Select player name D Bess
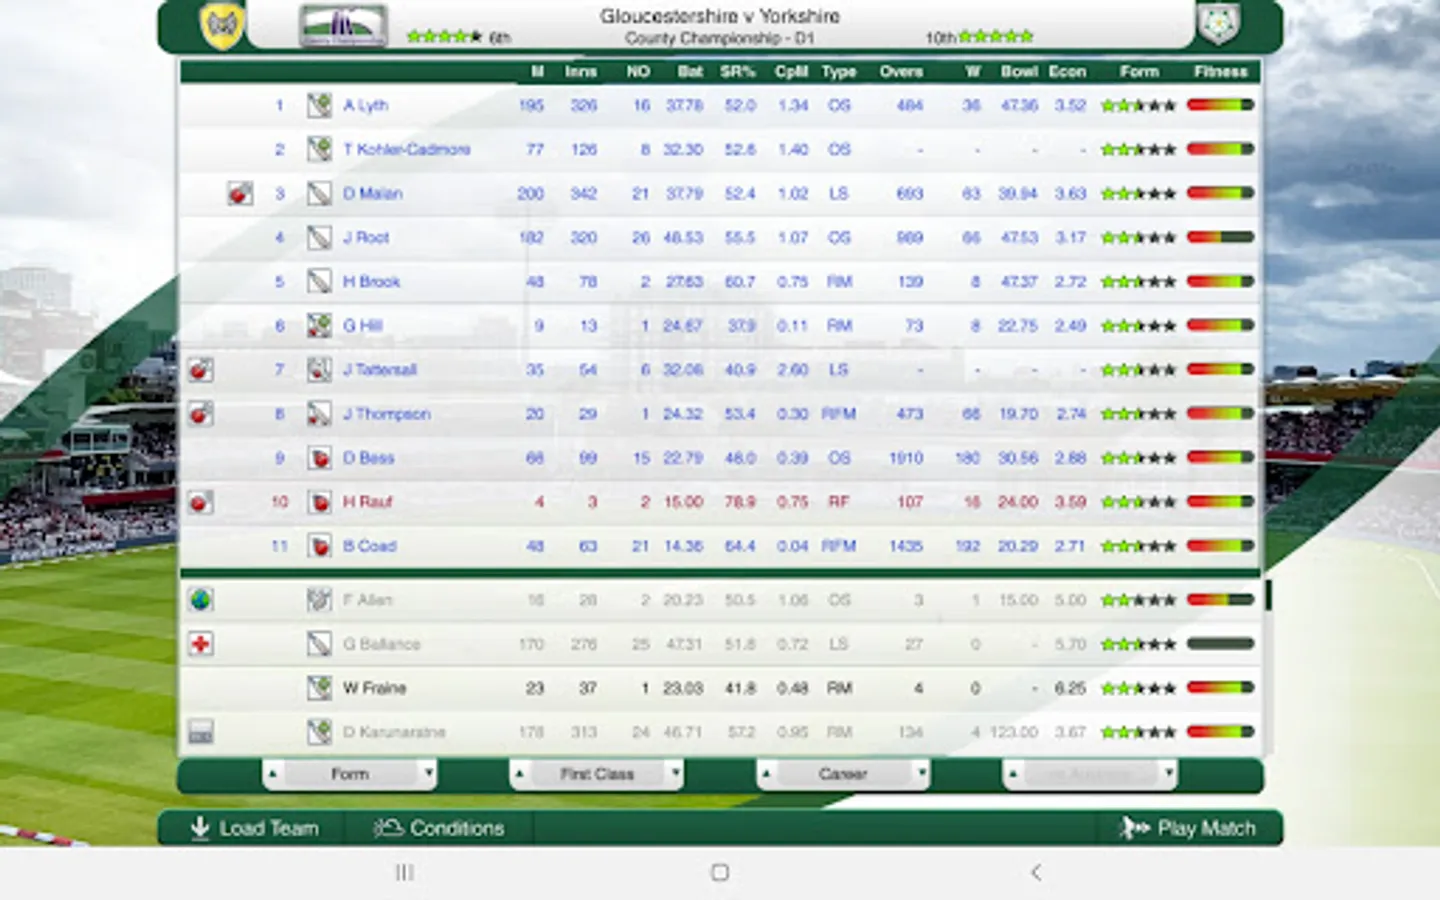This screenshot has height=900, width=1440. pos(368,458)
